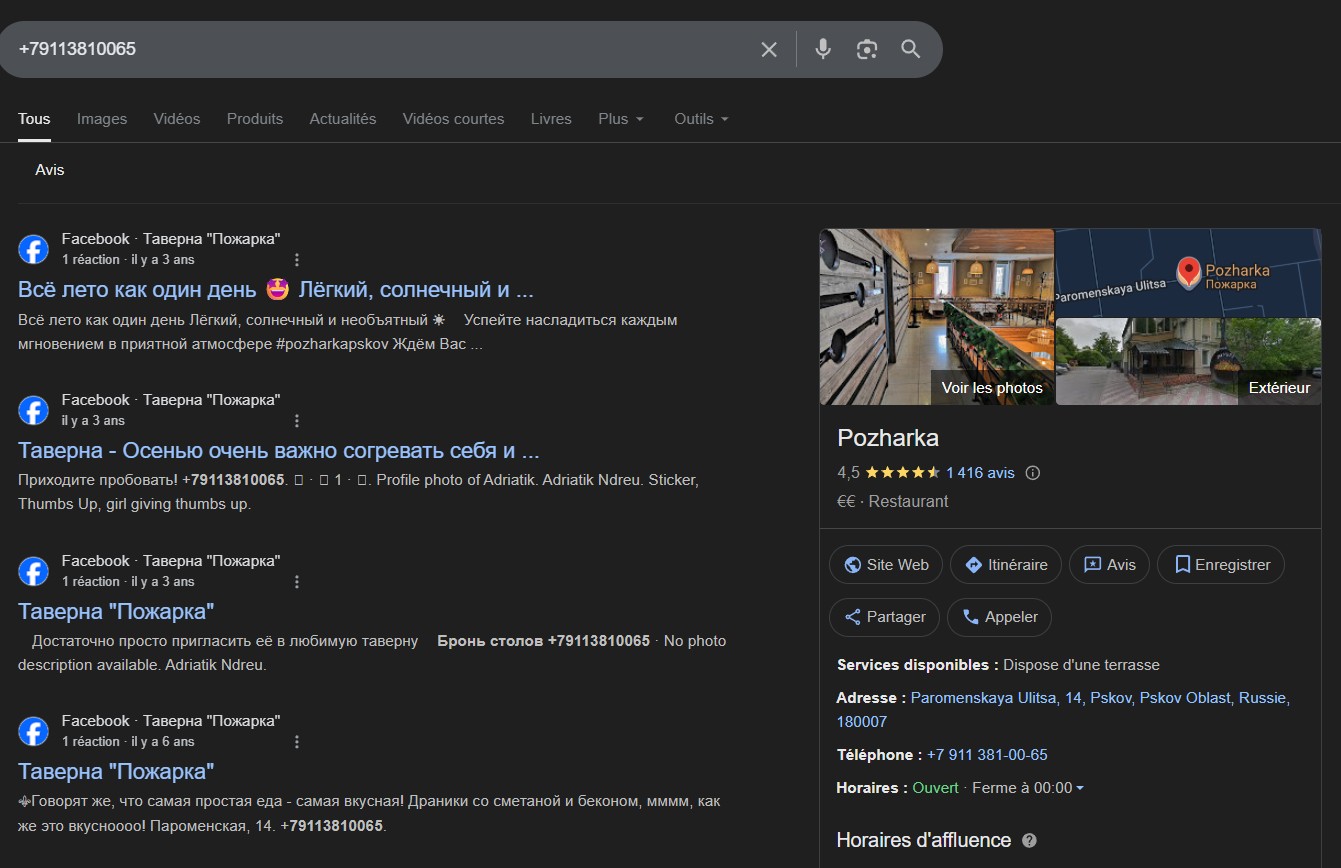1341x868 pixels.
Task: Expand opening hours next to Ferme à 00:00
Action: (1080, 788)
